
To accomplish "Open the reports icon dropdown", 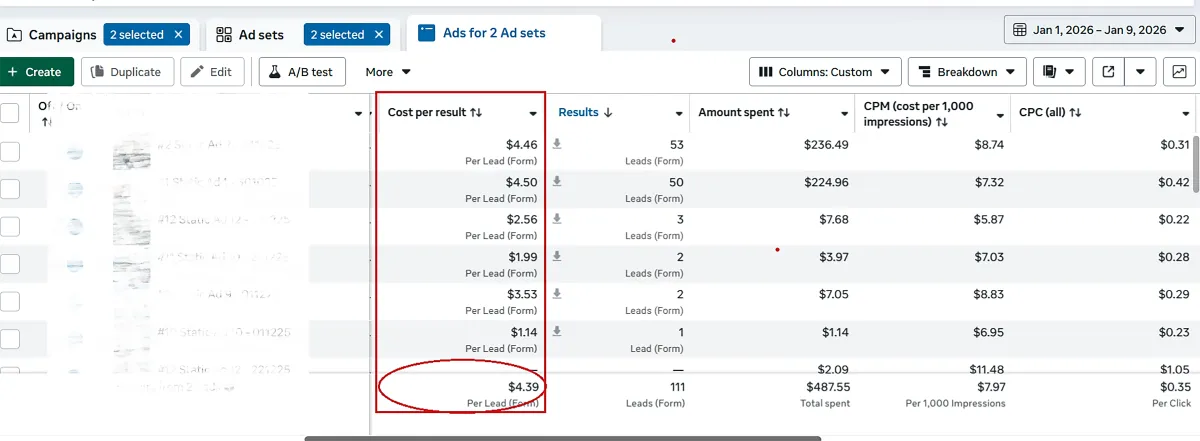I will pyautogui.click(x=1059, y=72).
